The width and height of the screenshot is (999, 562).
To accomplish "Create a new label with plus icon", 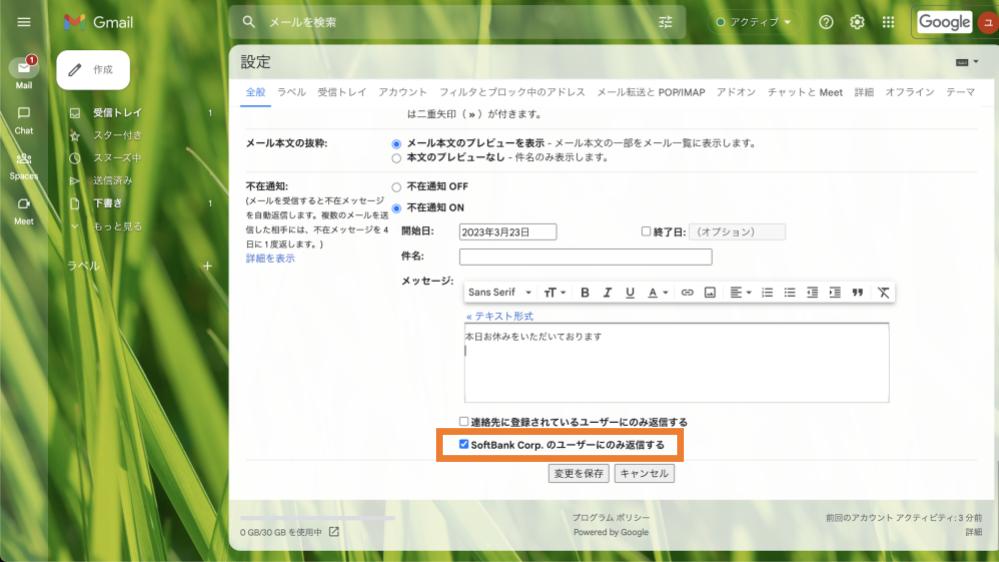I will (x=207, y=266).
